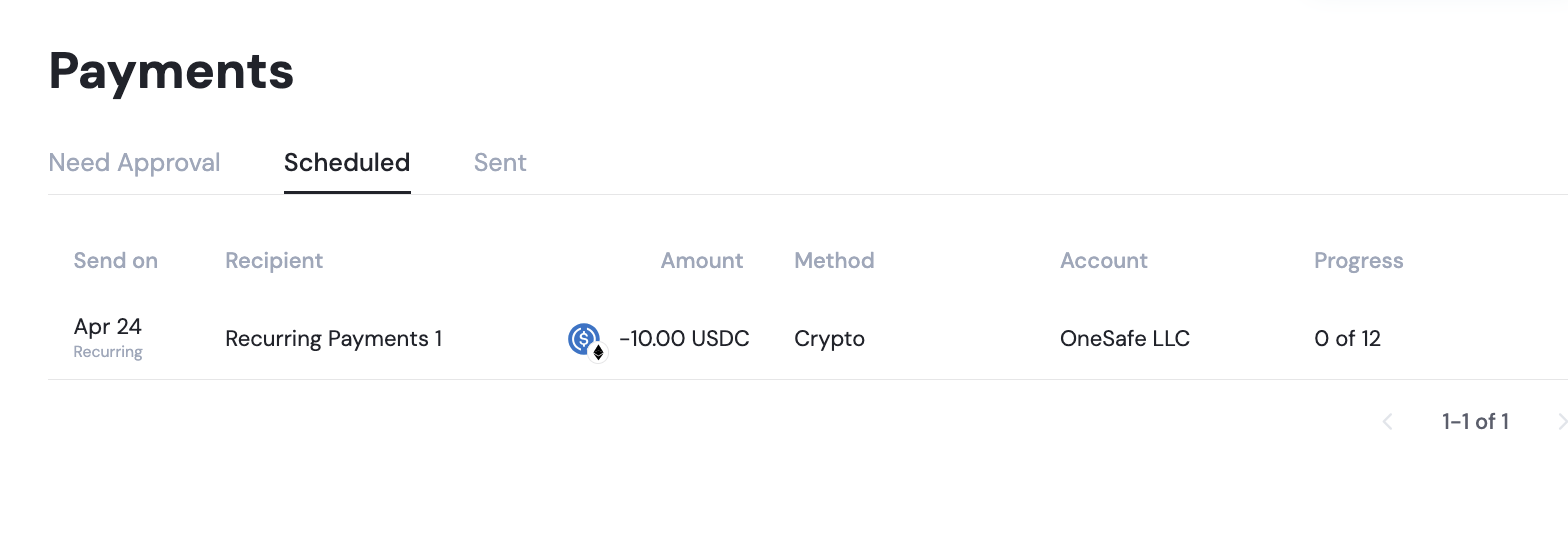Click the Crypto method cell

click(829, 339)
